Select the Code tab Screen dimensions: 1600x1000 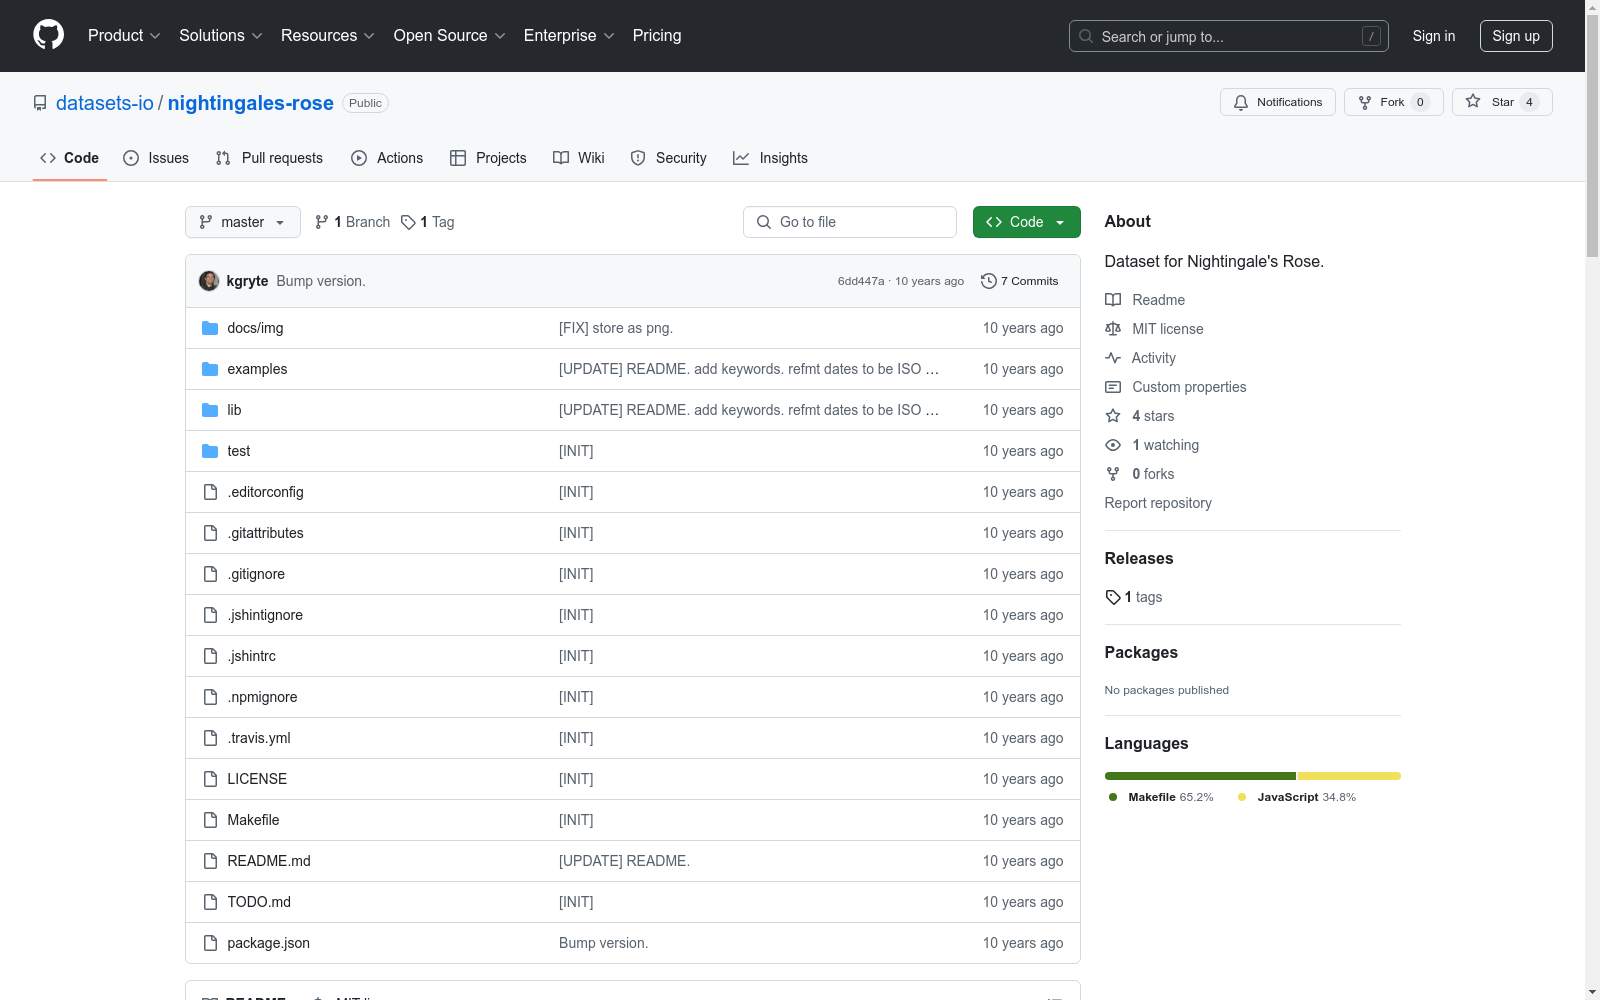click(70, 158)
